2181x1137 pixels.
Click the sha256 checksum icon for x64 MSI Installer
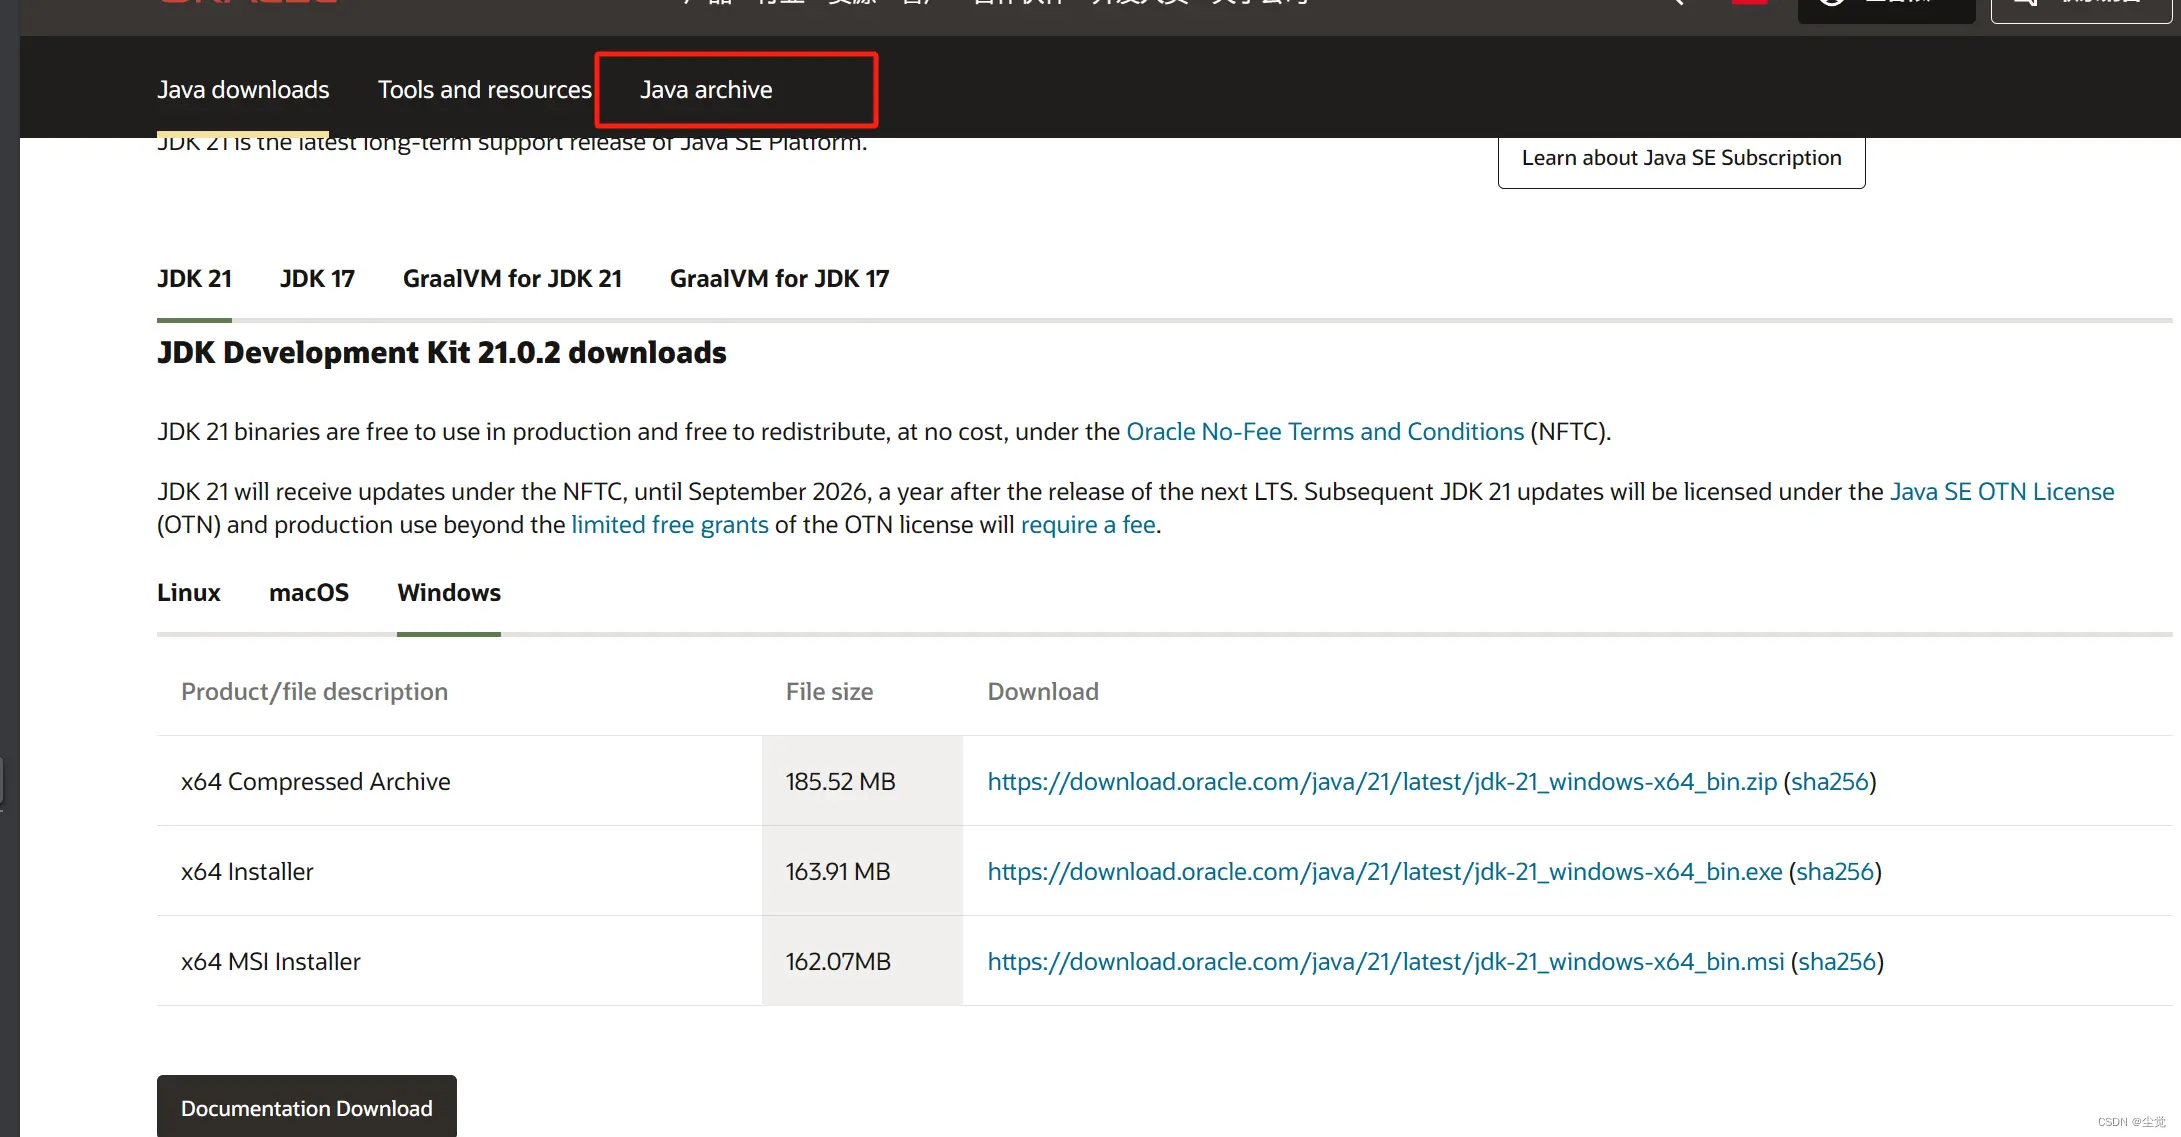tap(1835, 961)
